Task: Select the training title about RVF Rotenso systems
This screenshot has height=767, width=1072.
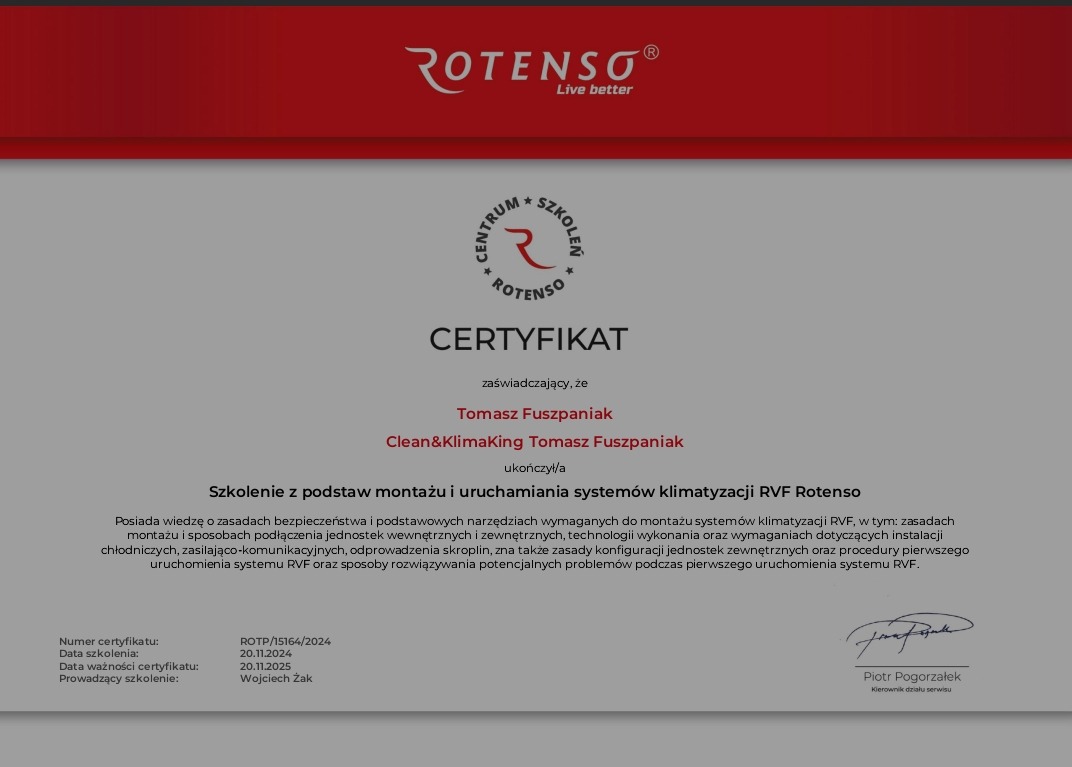Action: (535, 491)
